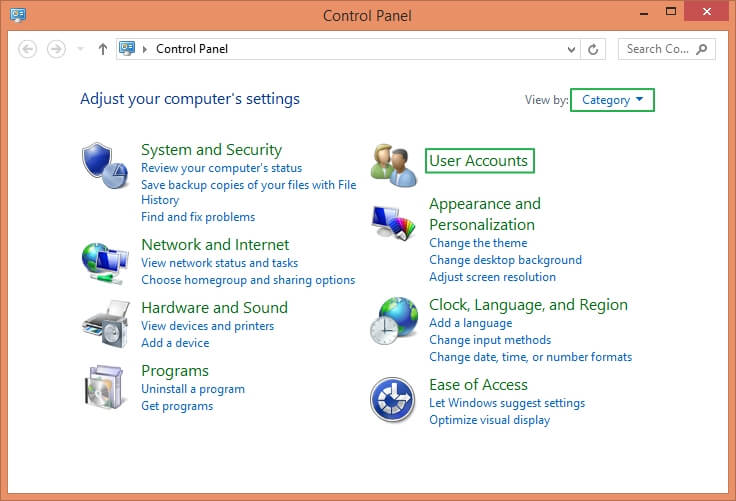Open the User Accounts people icon
This screenshot has height=501, width=736.
pyautogui.click(x=393, y=165)
